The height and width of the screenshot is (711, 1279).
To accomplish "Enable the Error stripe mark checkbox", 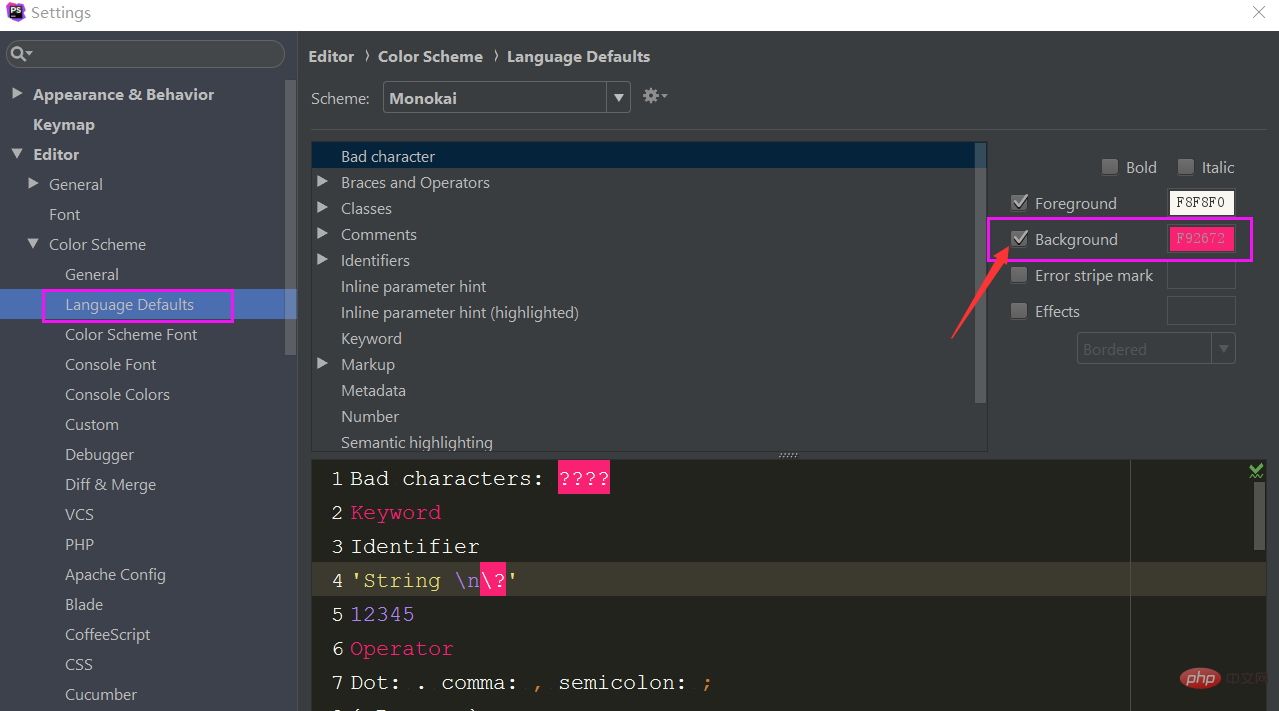I will tap(1019, 275).
